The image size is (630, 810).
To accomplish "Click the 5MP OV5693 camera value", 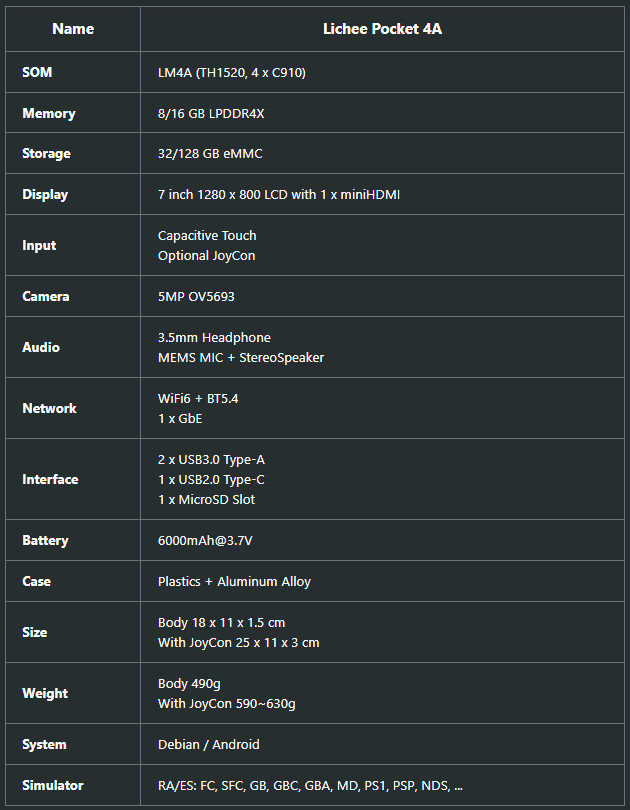I will (x=196, y=296).
